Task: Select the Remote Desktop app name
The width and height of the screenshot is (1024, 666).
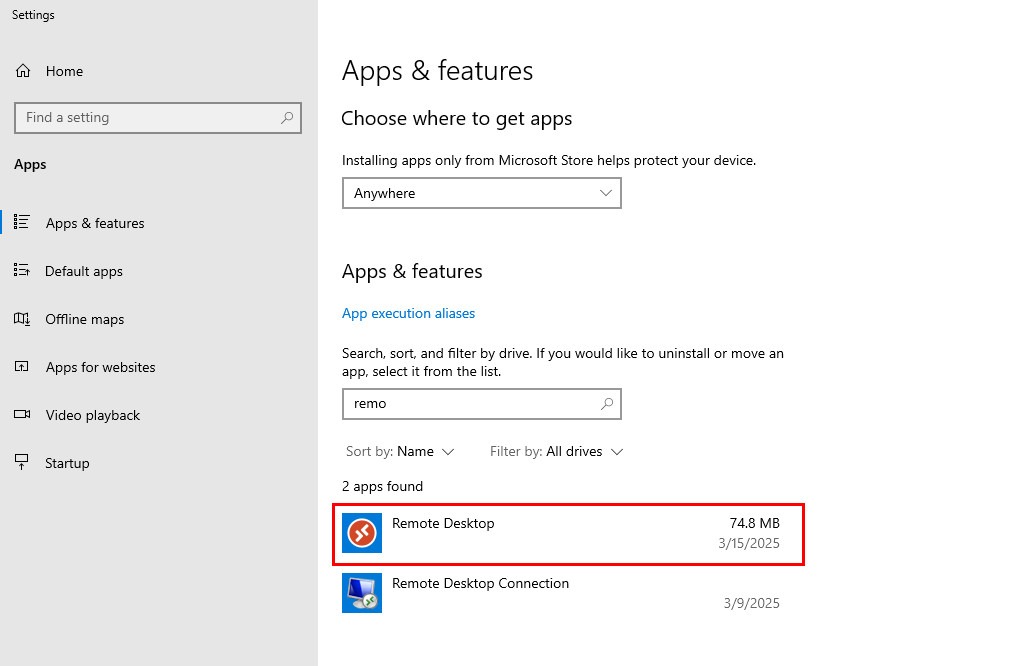Action: 443,523
